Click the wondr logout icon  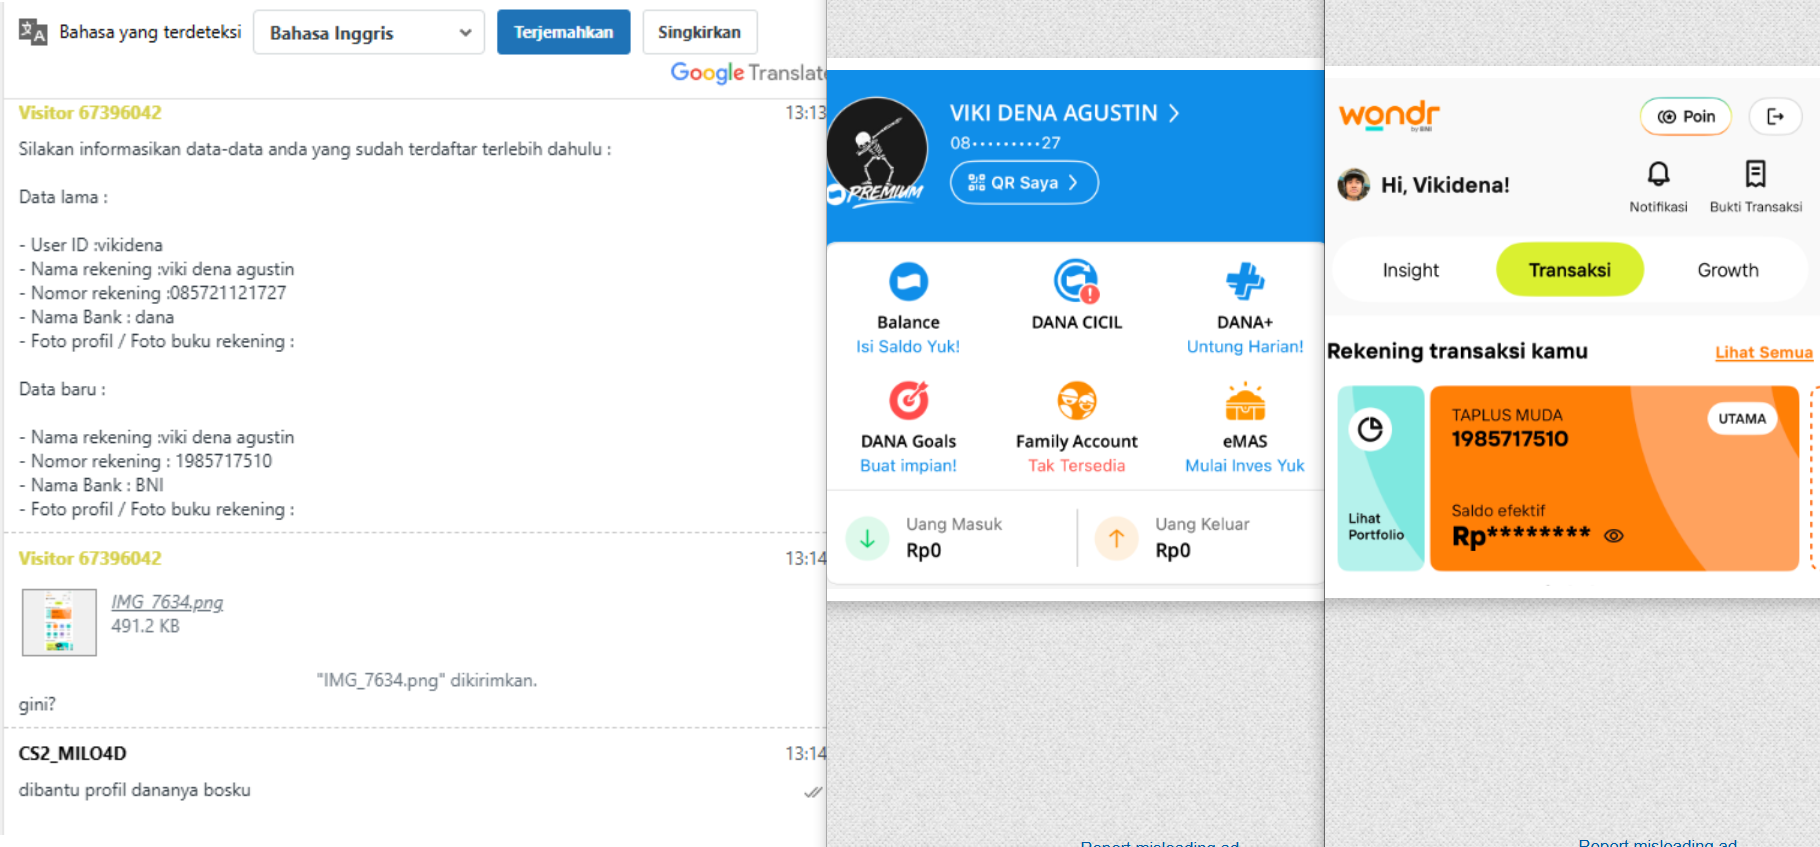(x=1775, y=116)
